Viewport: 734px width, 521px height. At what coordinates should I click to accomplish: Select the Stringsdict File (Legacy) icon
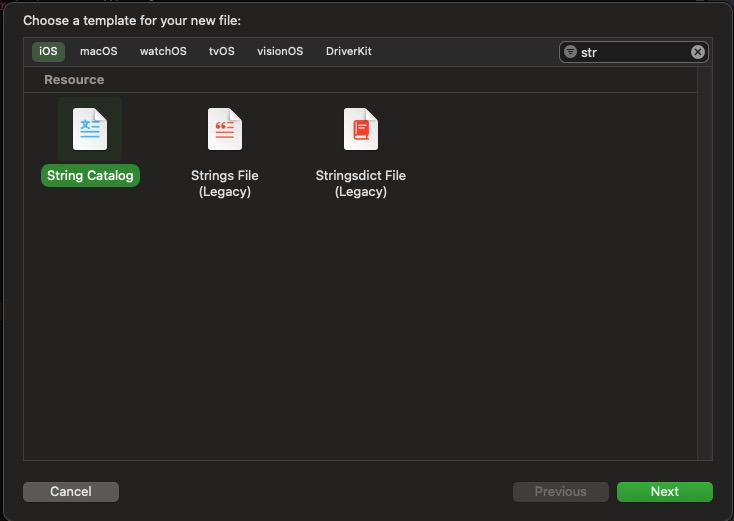pyautogui.click(x=360, y=129)
